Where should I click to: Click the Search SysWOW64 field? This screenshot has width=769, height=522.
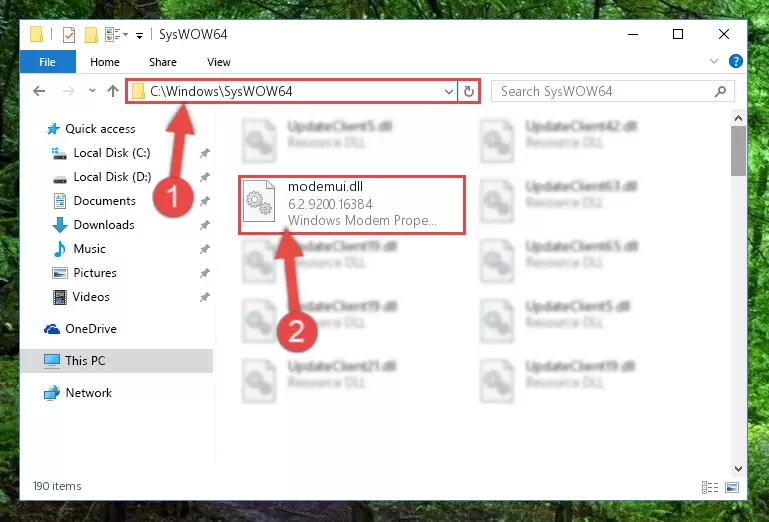613,91
